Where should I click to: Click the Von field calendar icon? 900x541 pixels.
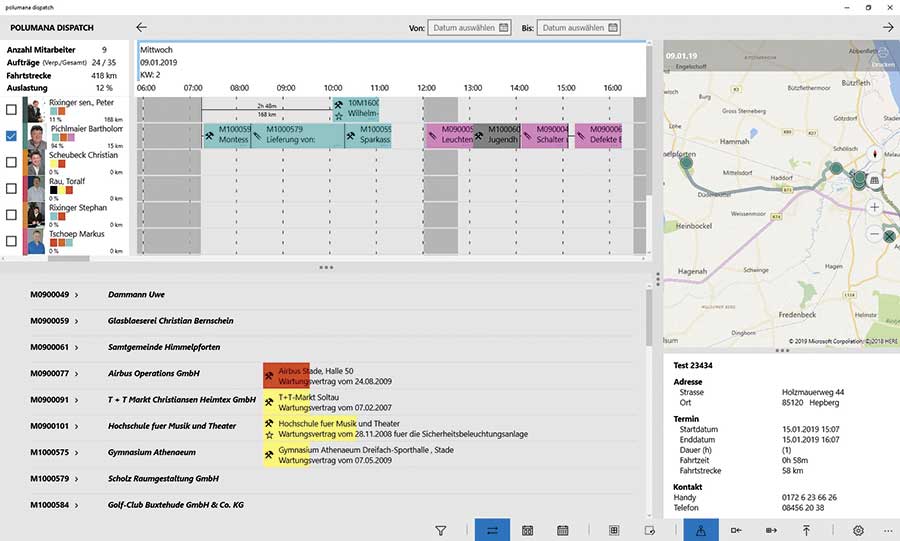pyautogui.click(x=503, y=28)
